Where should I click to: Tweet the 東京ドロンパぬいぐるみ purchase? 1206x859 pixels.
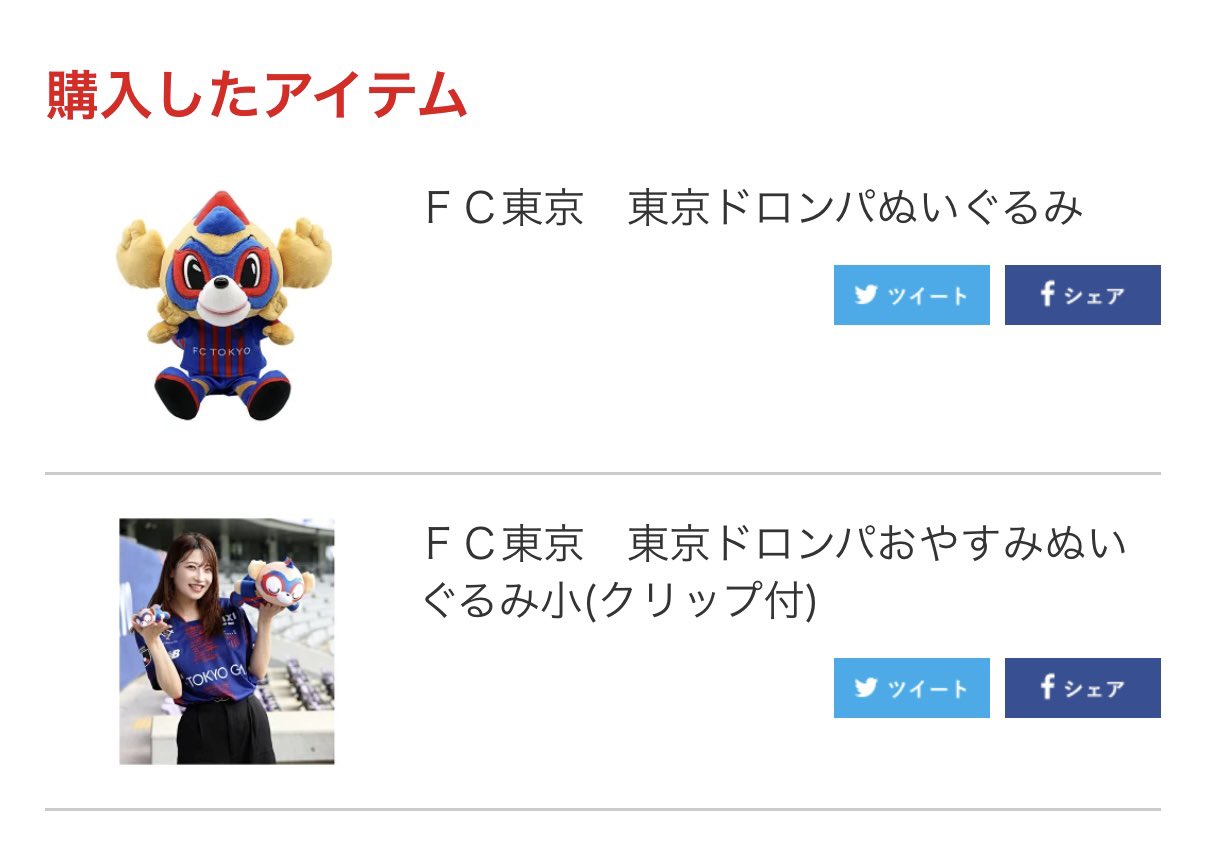[911, 295]
